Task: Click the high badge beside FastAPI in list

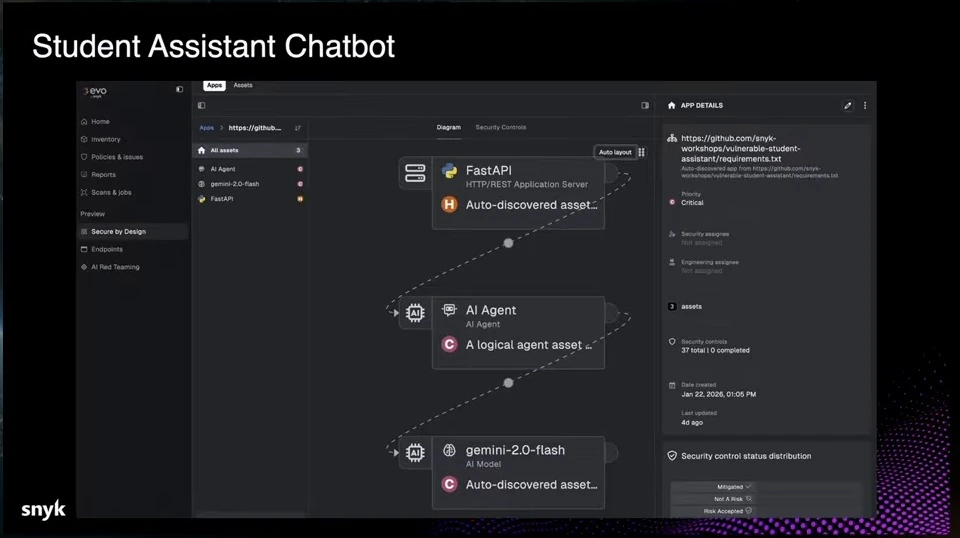Action: coord(300,199)
